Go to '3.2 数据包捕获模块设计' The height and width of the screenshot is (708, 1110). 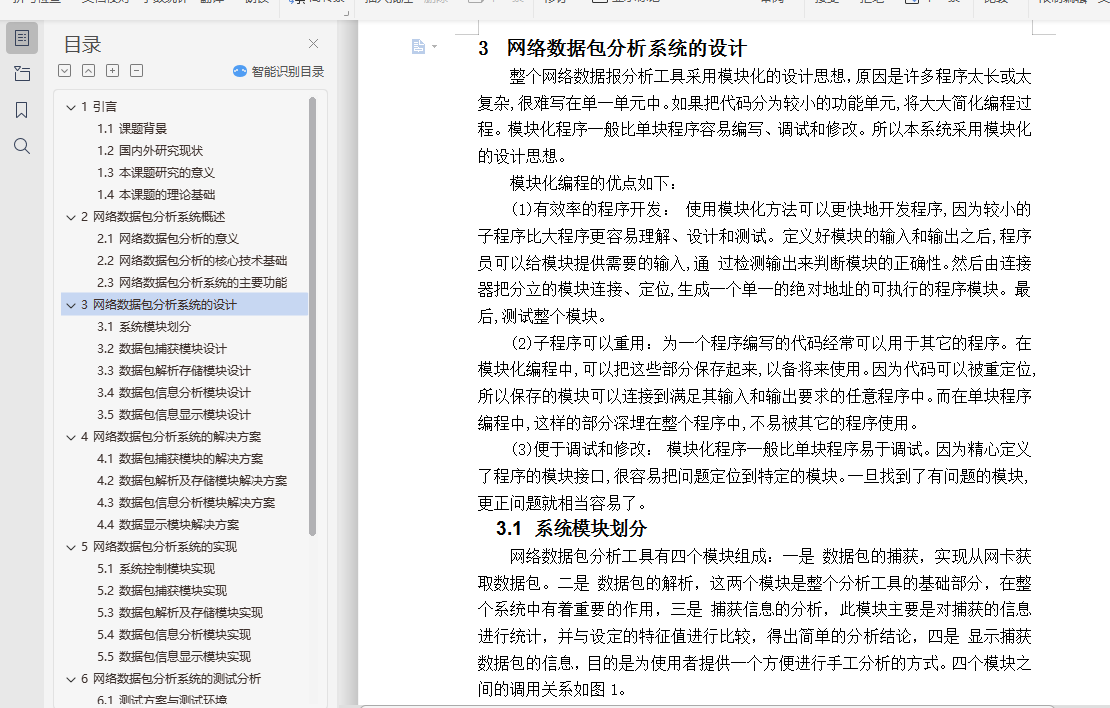click(162, 348)
